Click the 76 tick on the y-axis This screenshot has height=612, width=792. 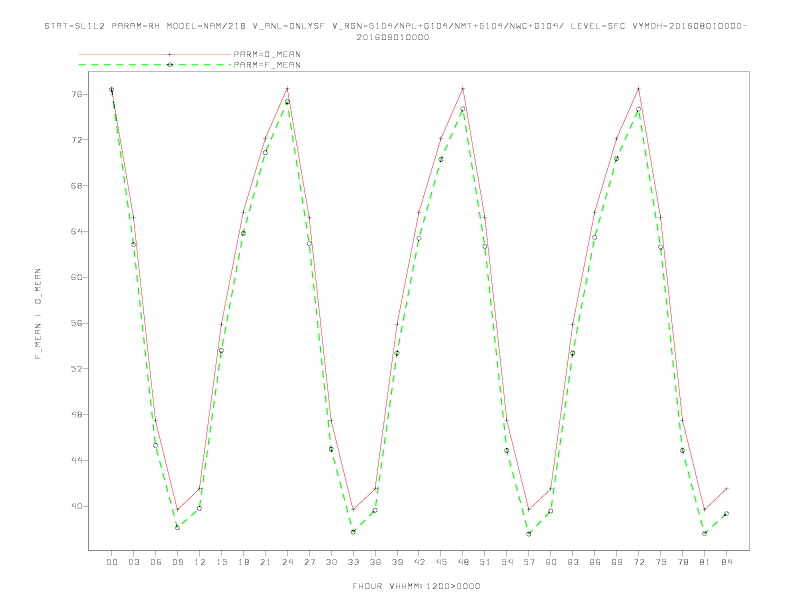(x=77, y=94)
